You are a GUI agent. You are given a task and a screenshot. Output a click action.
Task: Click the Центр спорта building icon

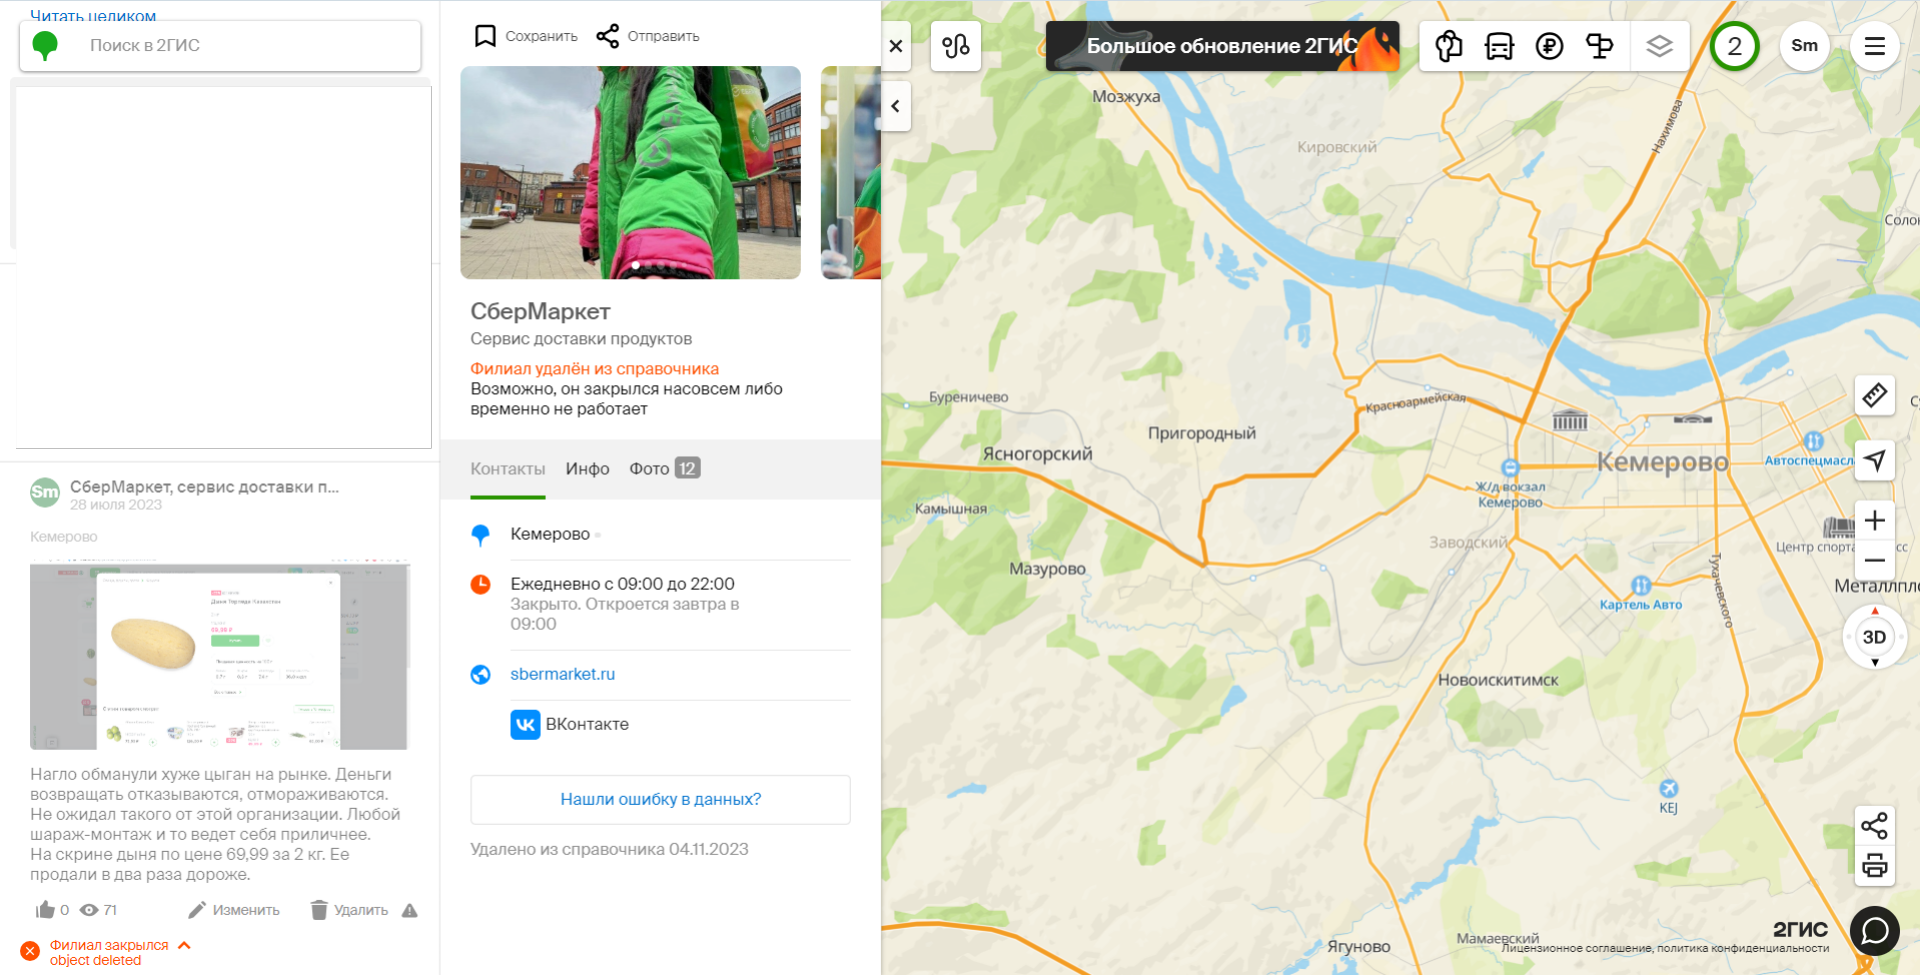click(1838, 527)
